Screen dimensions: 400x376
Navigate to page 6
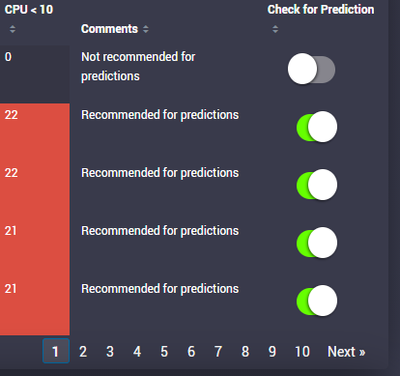tap(191, 352)
